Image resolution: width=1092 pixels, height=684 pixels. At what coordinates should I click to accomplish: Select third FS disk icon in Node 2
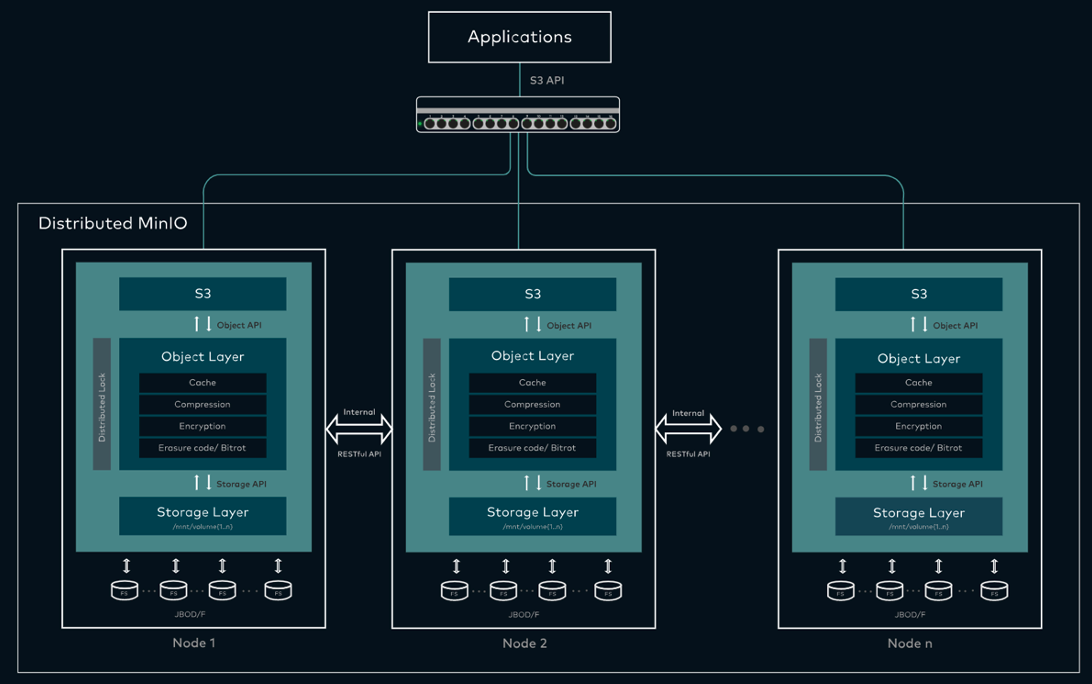552,591
